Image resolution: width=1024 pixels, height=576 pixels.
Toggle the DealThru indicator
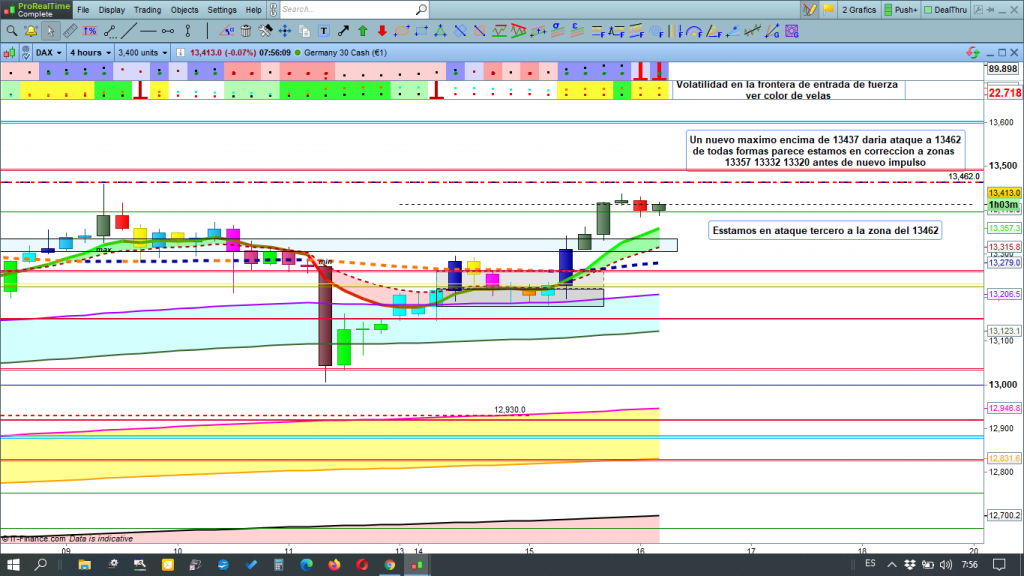pyautogui.click(x=947, y=10)
